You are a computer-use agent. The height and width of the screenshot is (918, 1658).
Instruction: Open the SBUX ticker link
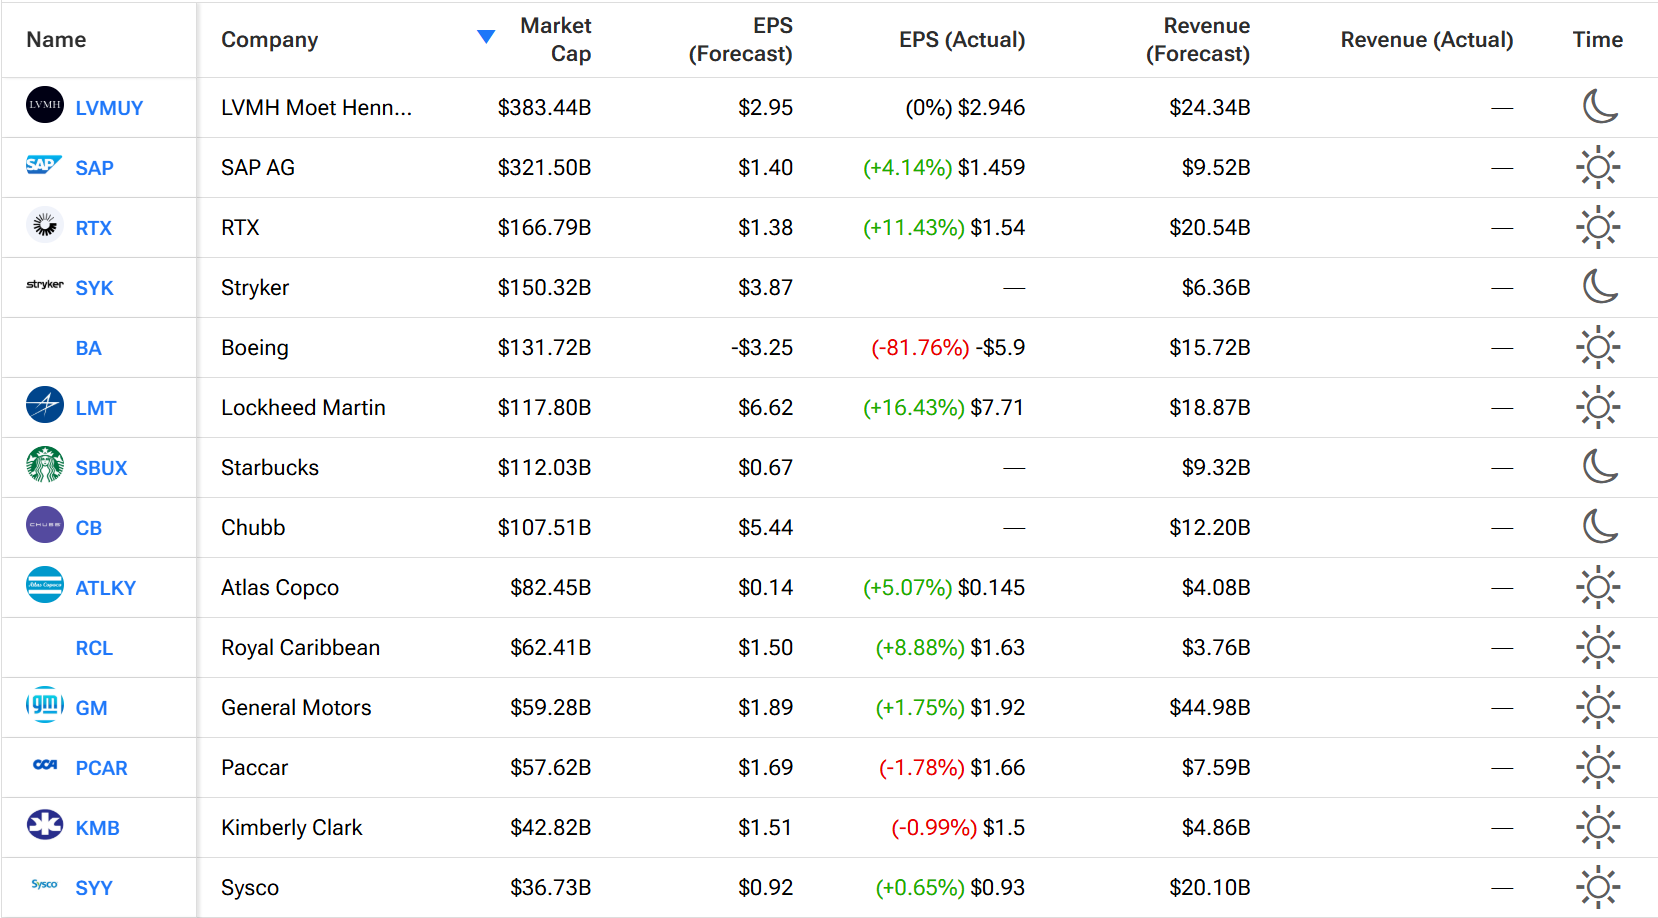(101, 468)
